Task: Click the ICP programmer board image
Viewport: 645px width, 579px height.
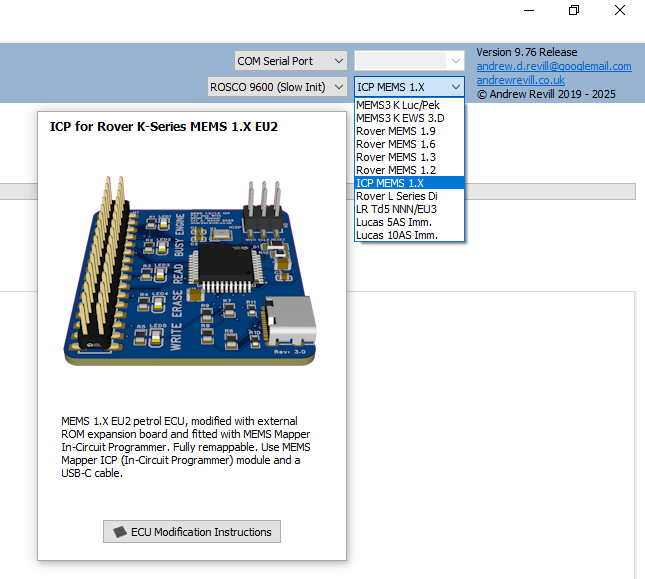Action: (192, 270)
